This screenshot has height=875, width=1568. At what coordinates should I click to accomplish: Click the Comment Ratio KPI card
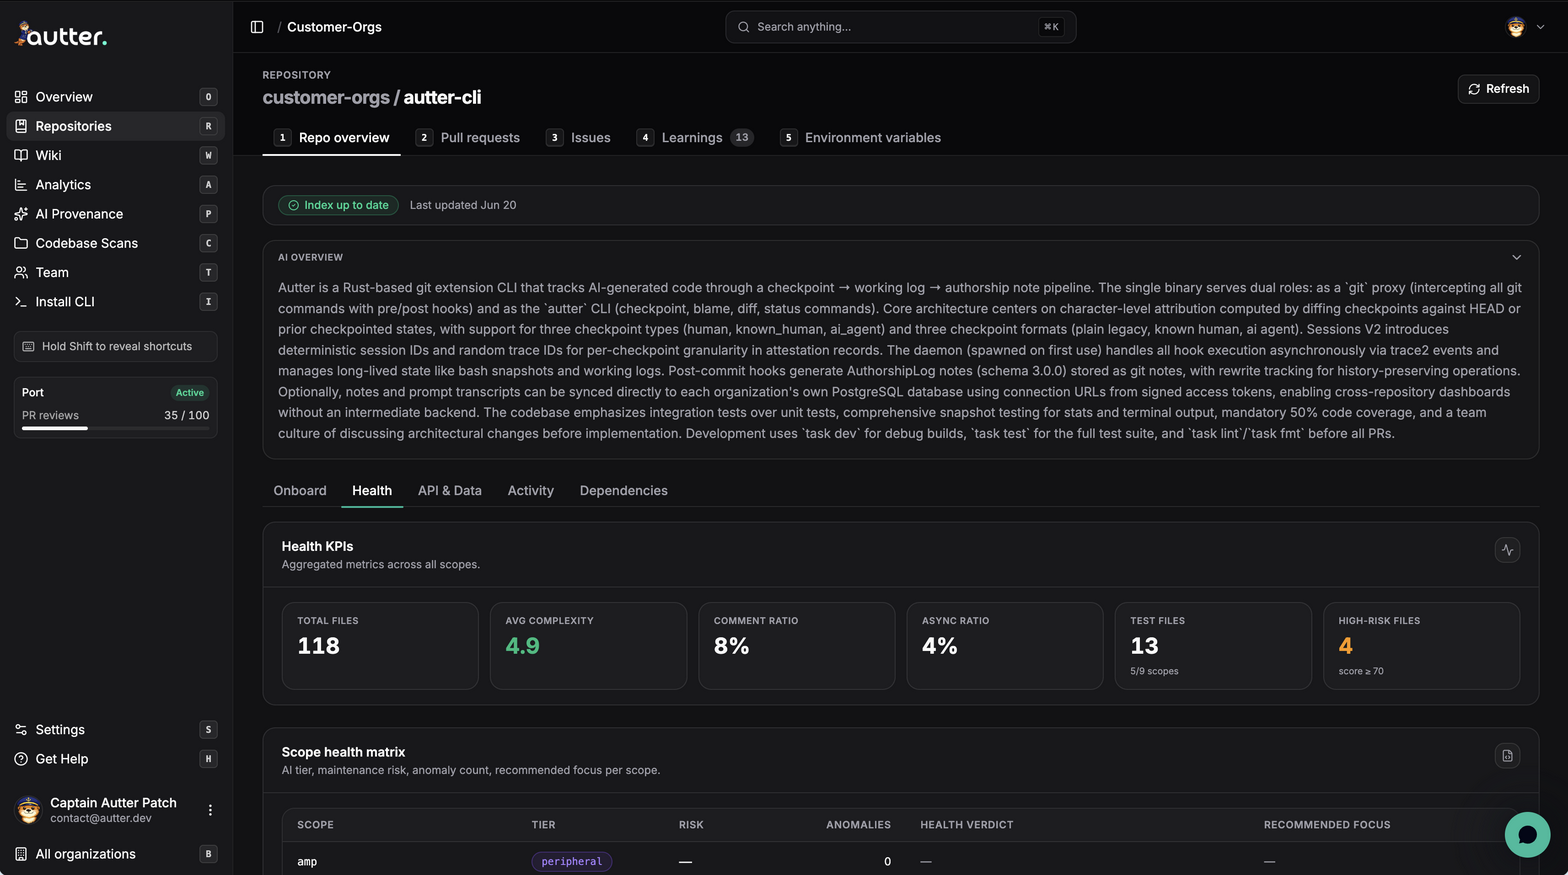click(796, 646)
